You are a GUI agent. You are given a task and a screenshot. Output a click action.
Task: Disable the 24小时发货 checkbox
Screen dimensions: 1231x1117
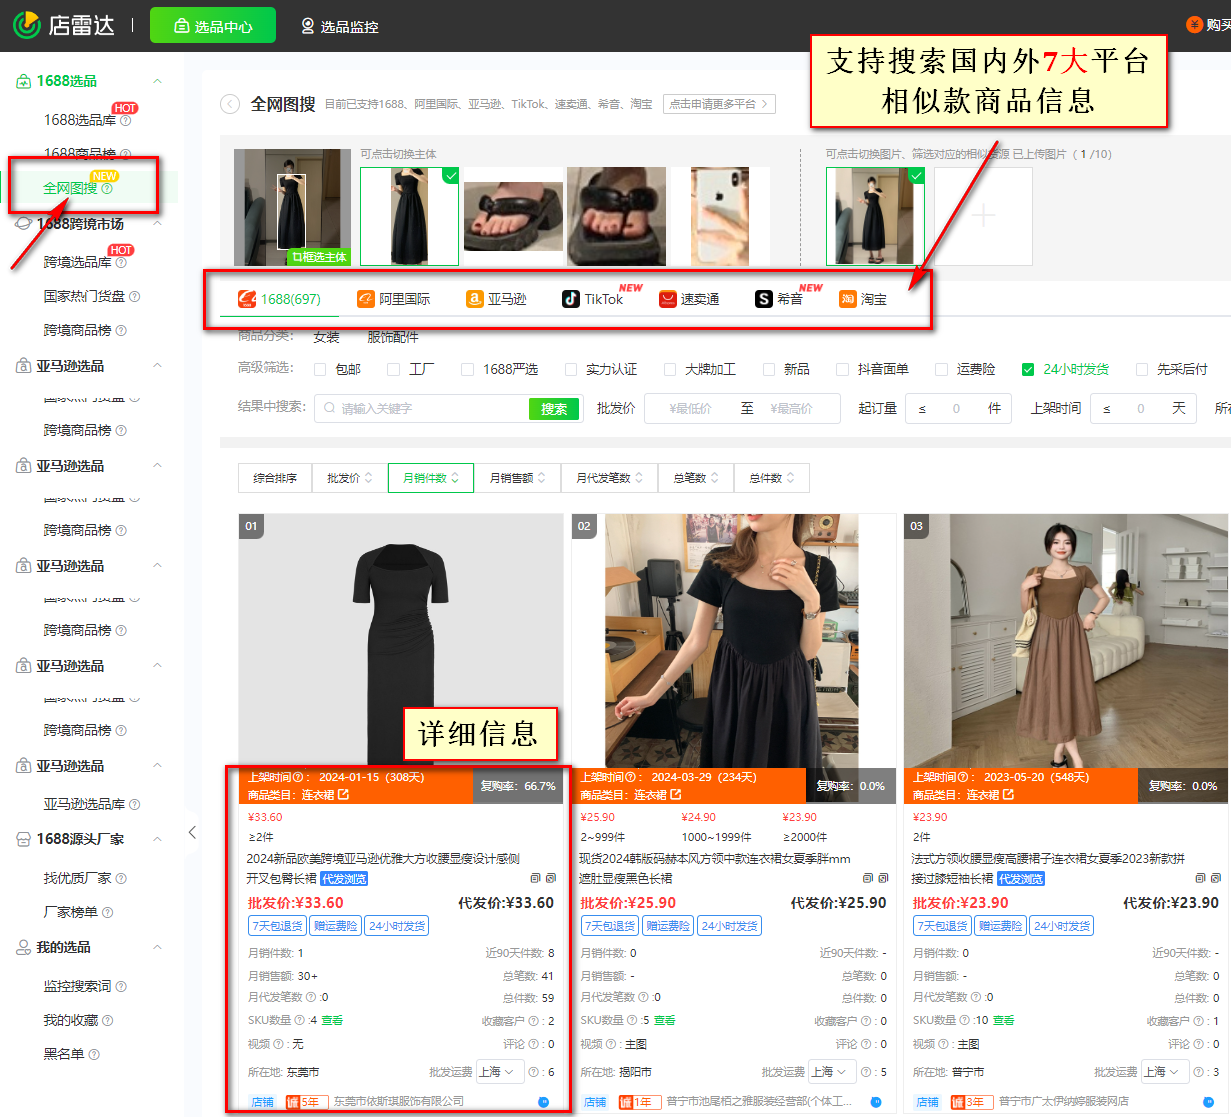coord(1028,368)
